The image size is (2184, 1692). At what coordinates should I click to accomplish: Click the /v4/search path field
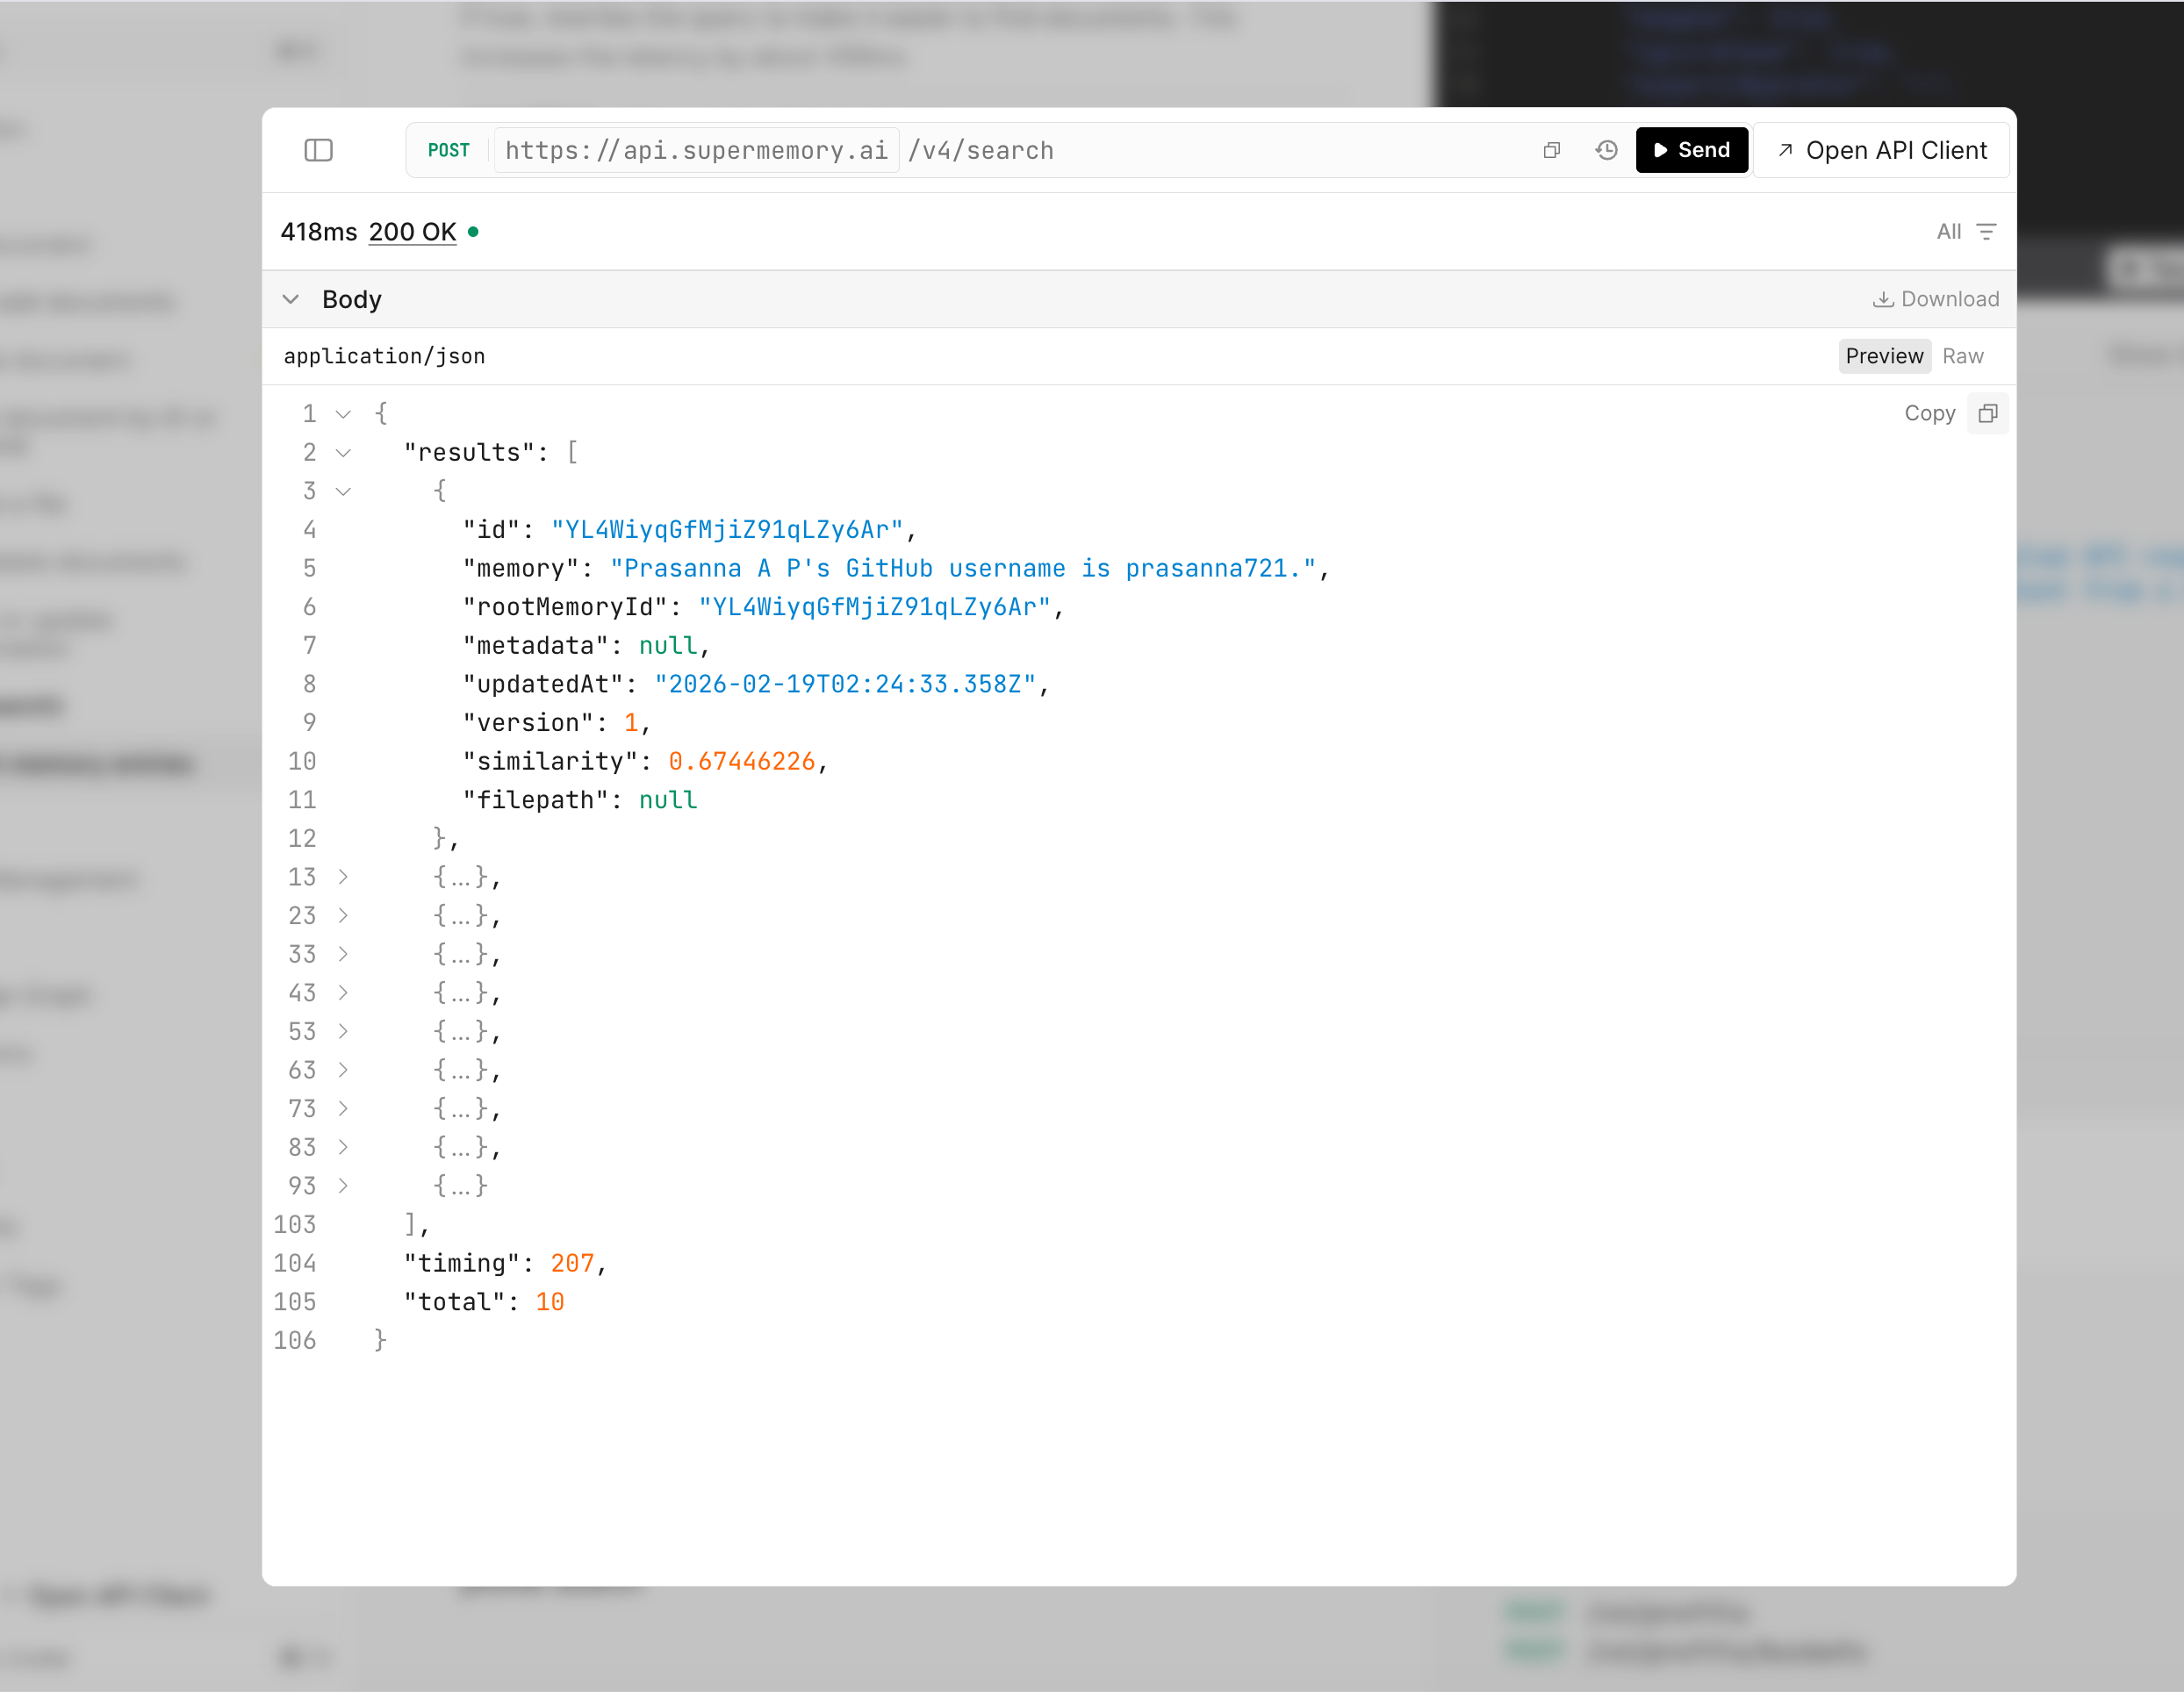981,150
